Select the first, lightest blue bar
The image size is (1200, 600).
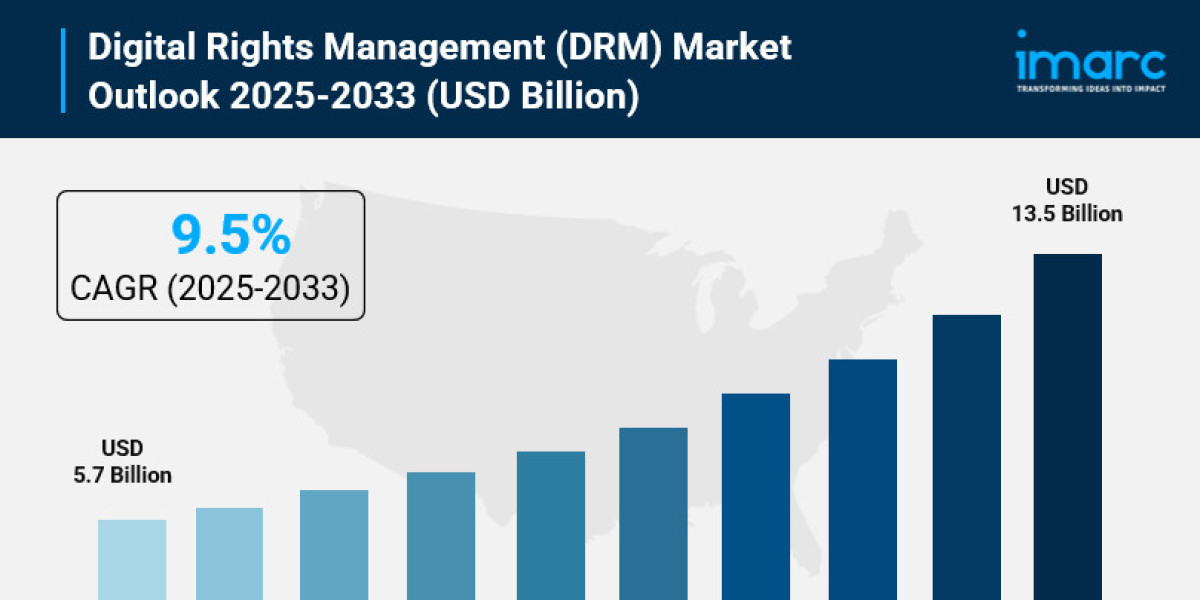[132, 559]
